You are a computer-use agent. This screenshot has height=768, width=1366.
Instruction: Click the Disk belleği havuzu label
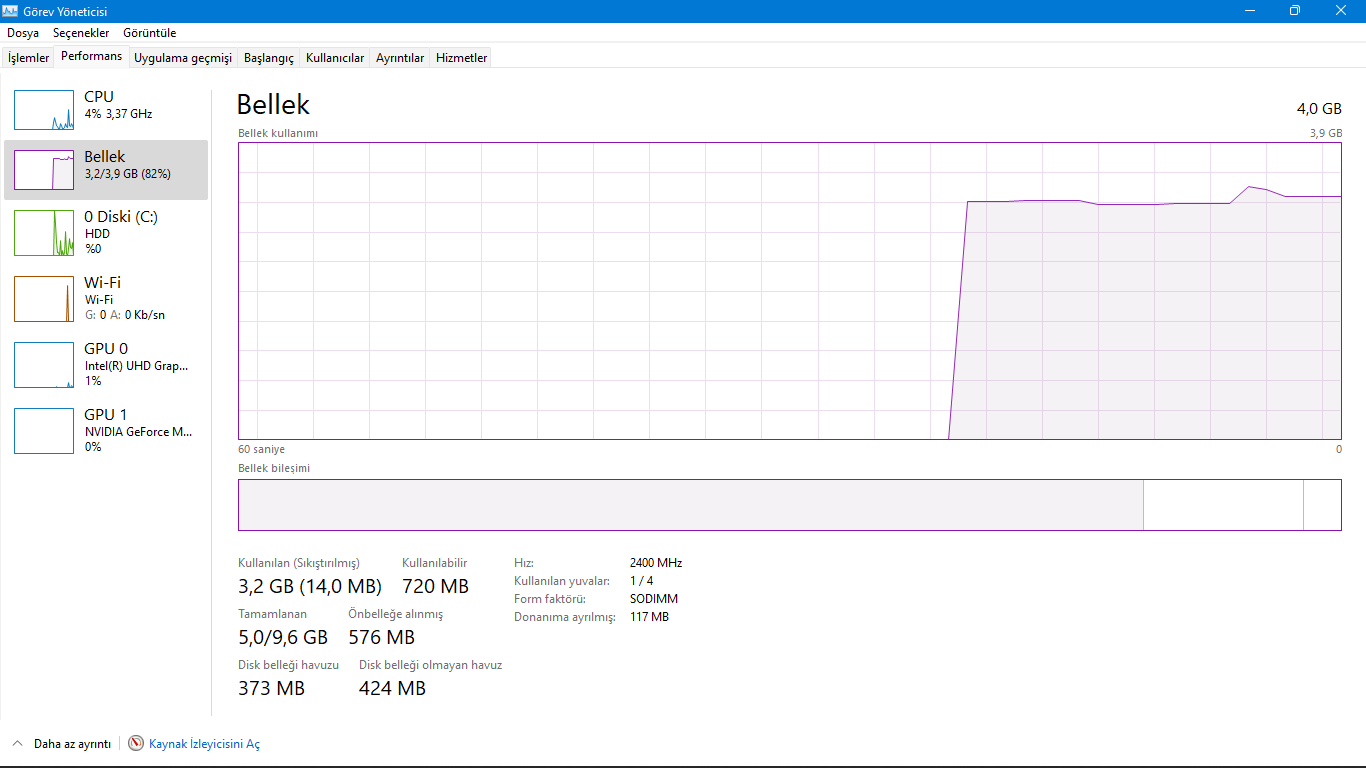click(288, 665)
